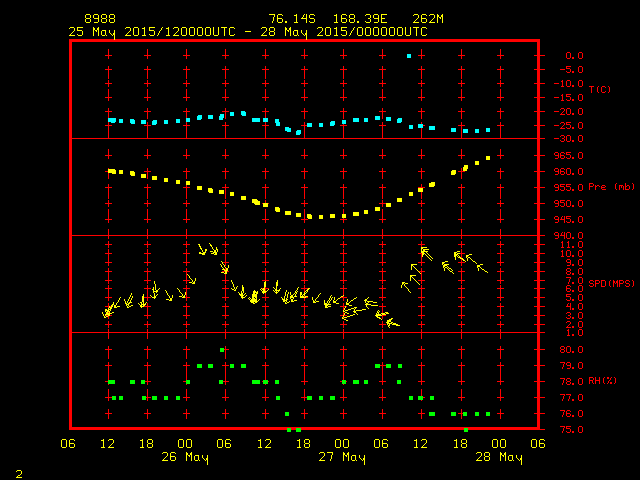The image size is (640, 480).
Task: Select the wind speed tick "1.0"
Action: tap(574, 333)
